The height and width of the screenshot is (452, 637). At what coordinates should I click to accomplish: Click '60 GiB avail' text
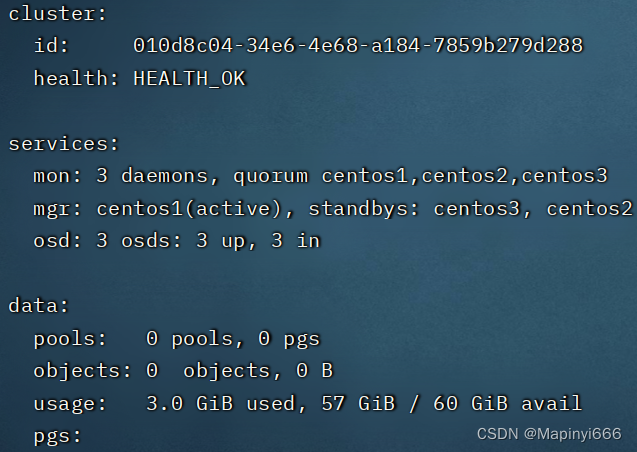point(508,403)
